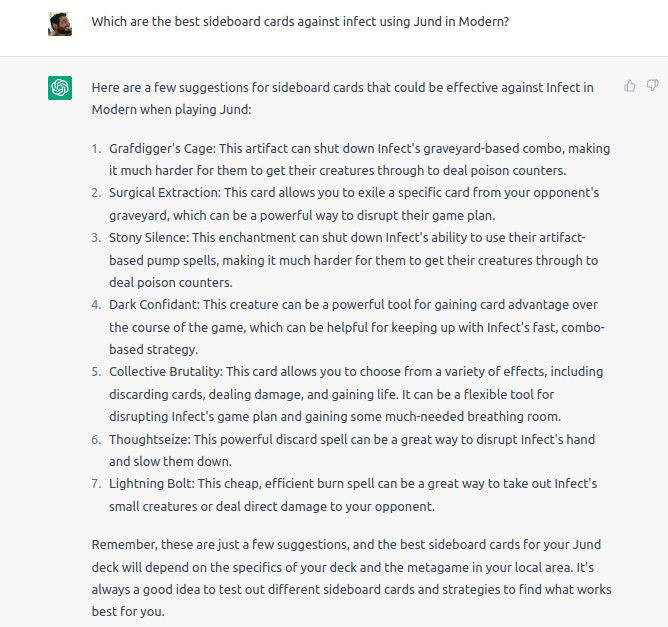Click the line 'Modern when playing Jund:'
Screen dimensions: 668x627
172,109
